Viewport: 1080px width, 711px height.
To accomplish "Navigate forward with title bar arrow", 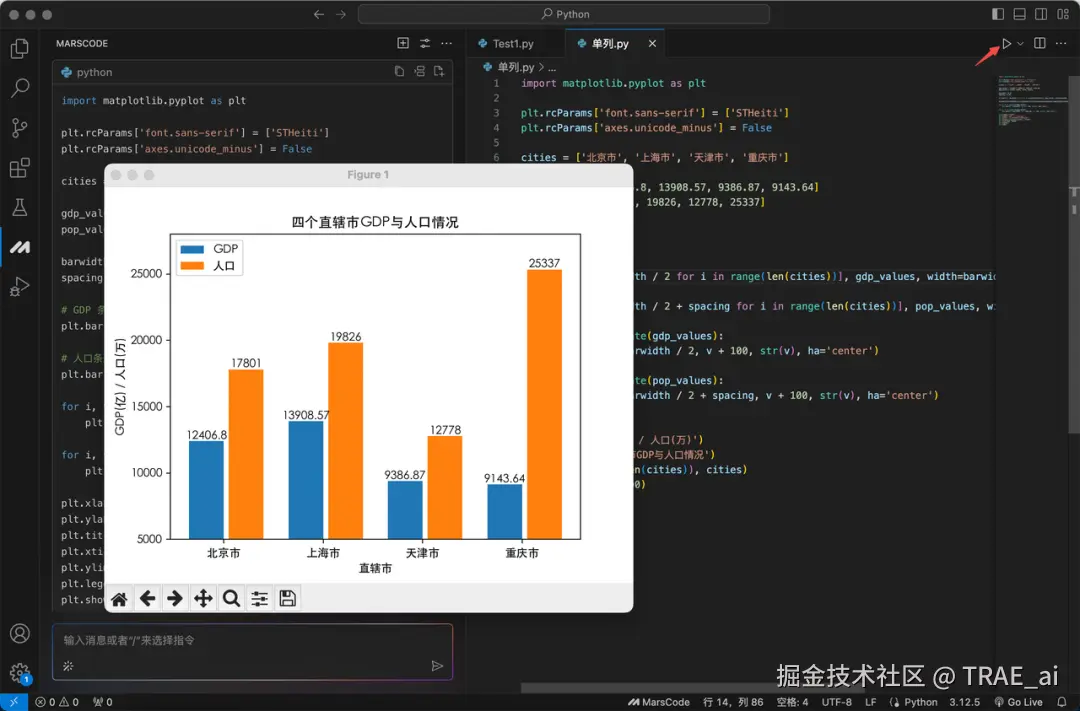I will click(341, 14).
